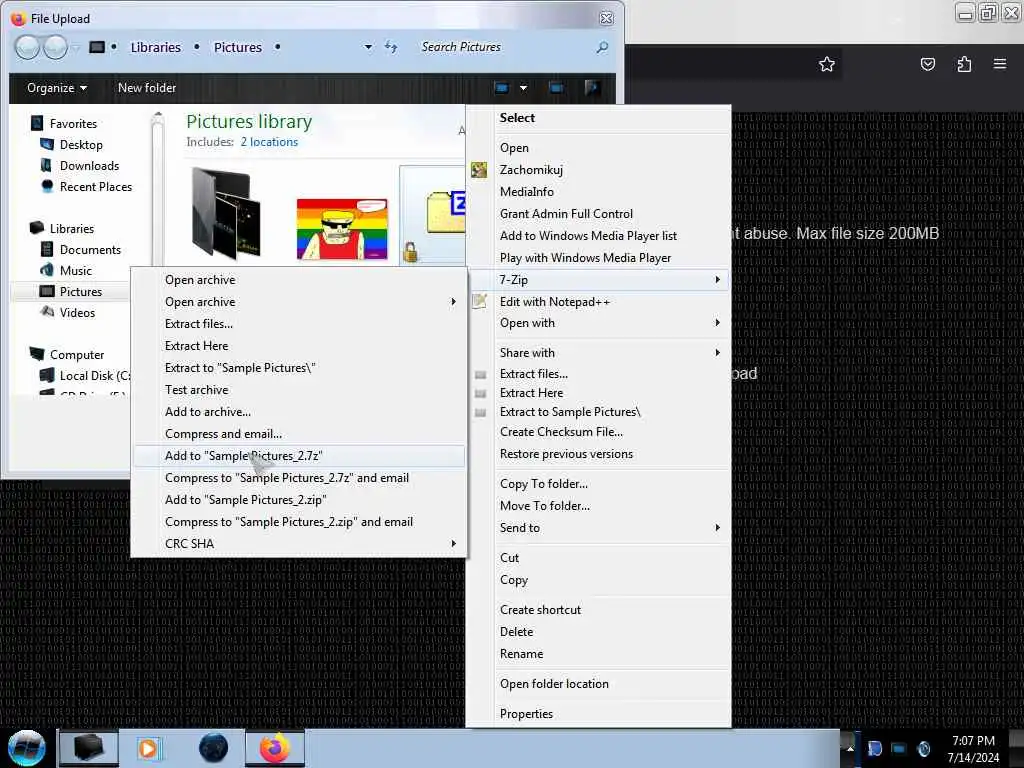
Task: Click the Desktop icon in Favorites
Action: [x=46, y=144]
